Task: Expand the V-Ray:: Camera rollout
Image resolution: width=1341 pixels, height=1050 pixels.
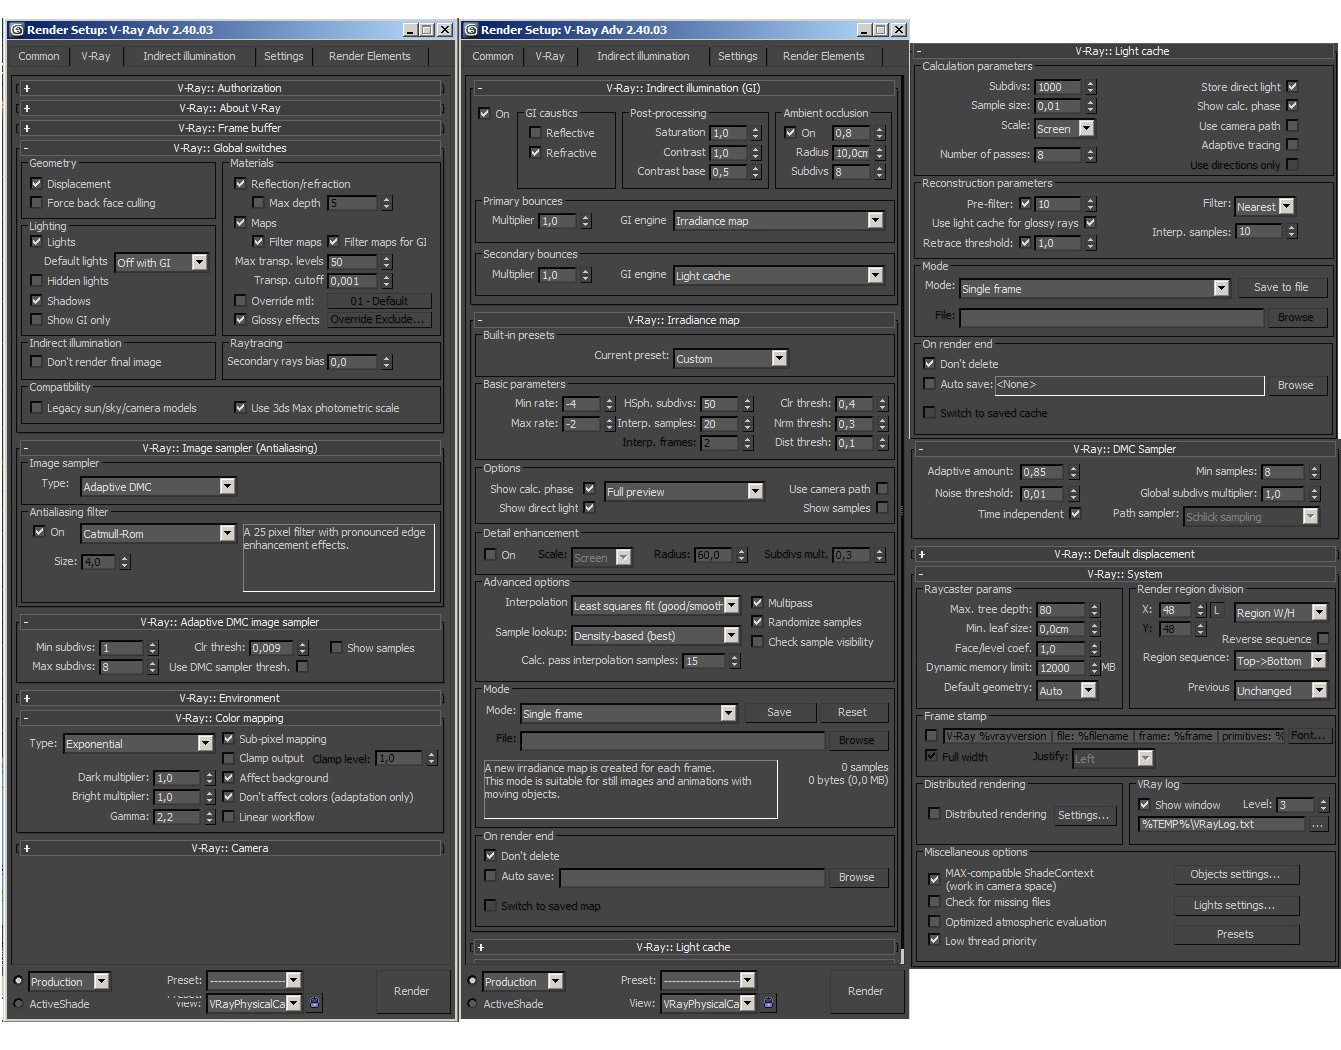Action: [x=230, y=848]
